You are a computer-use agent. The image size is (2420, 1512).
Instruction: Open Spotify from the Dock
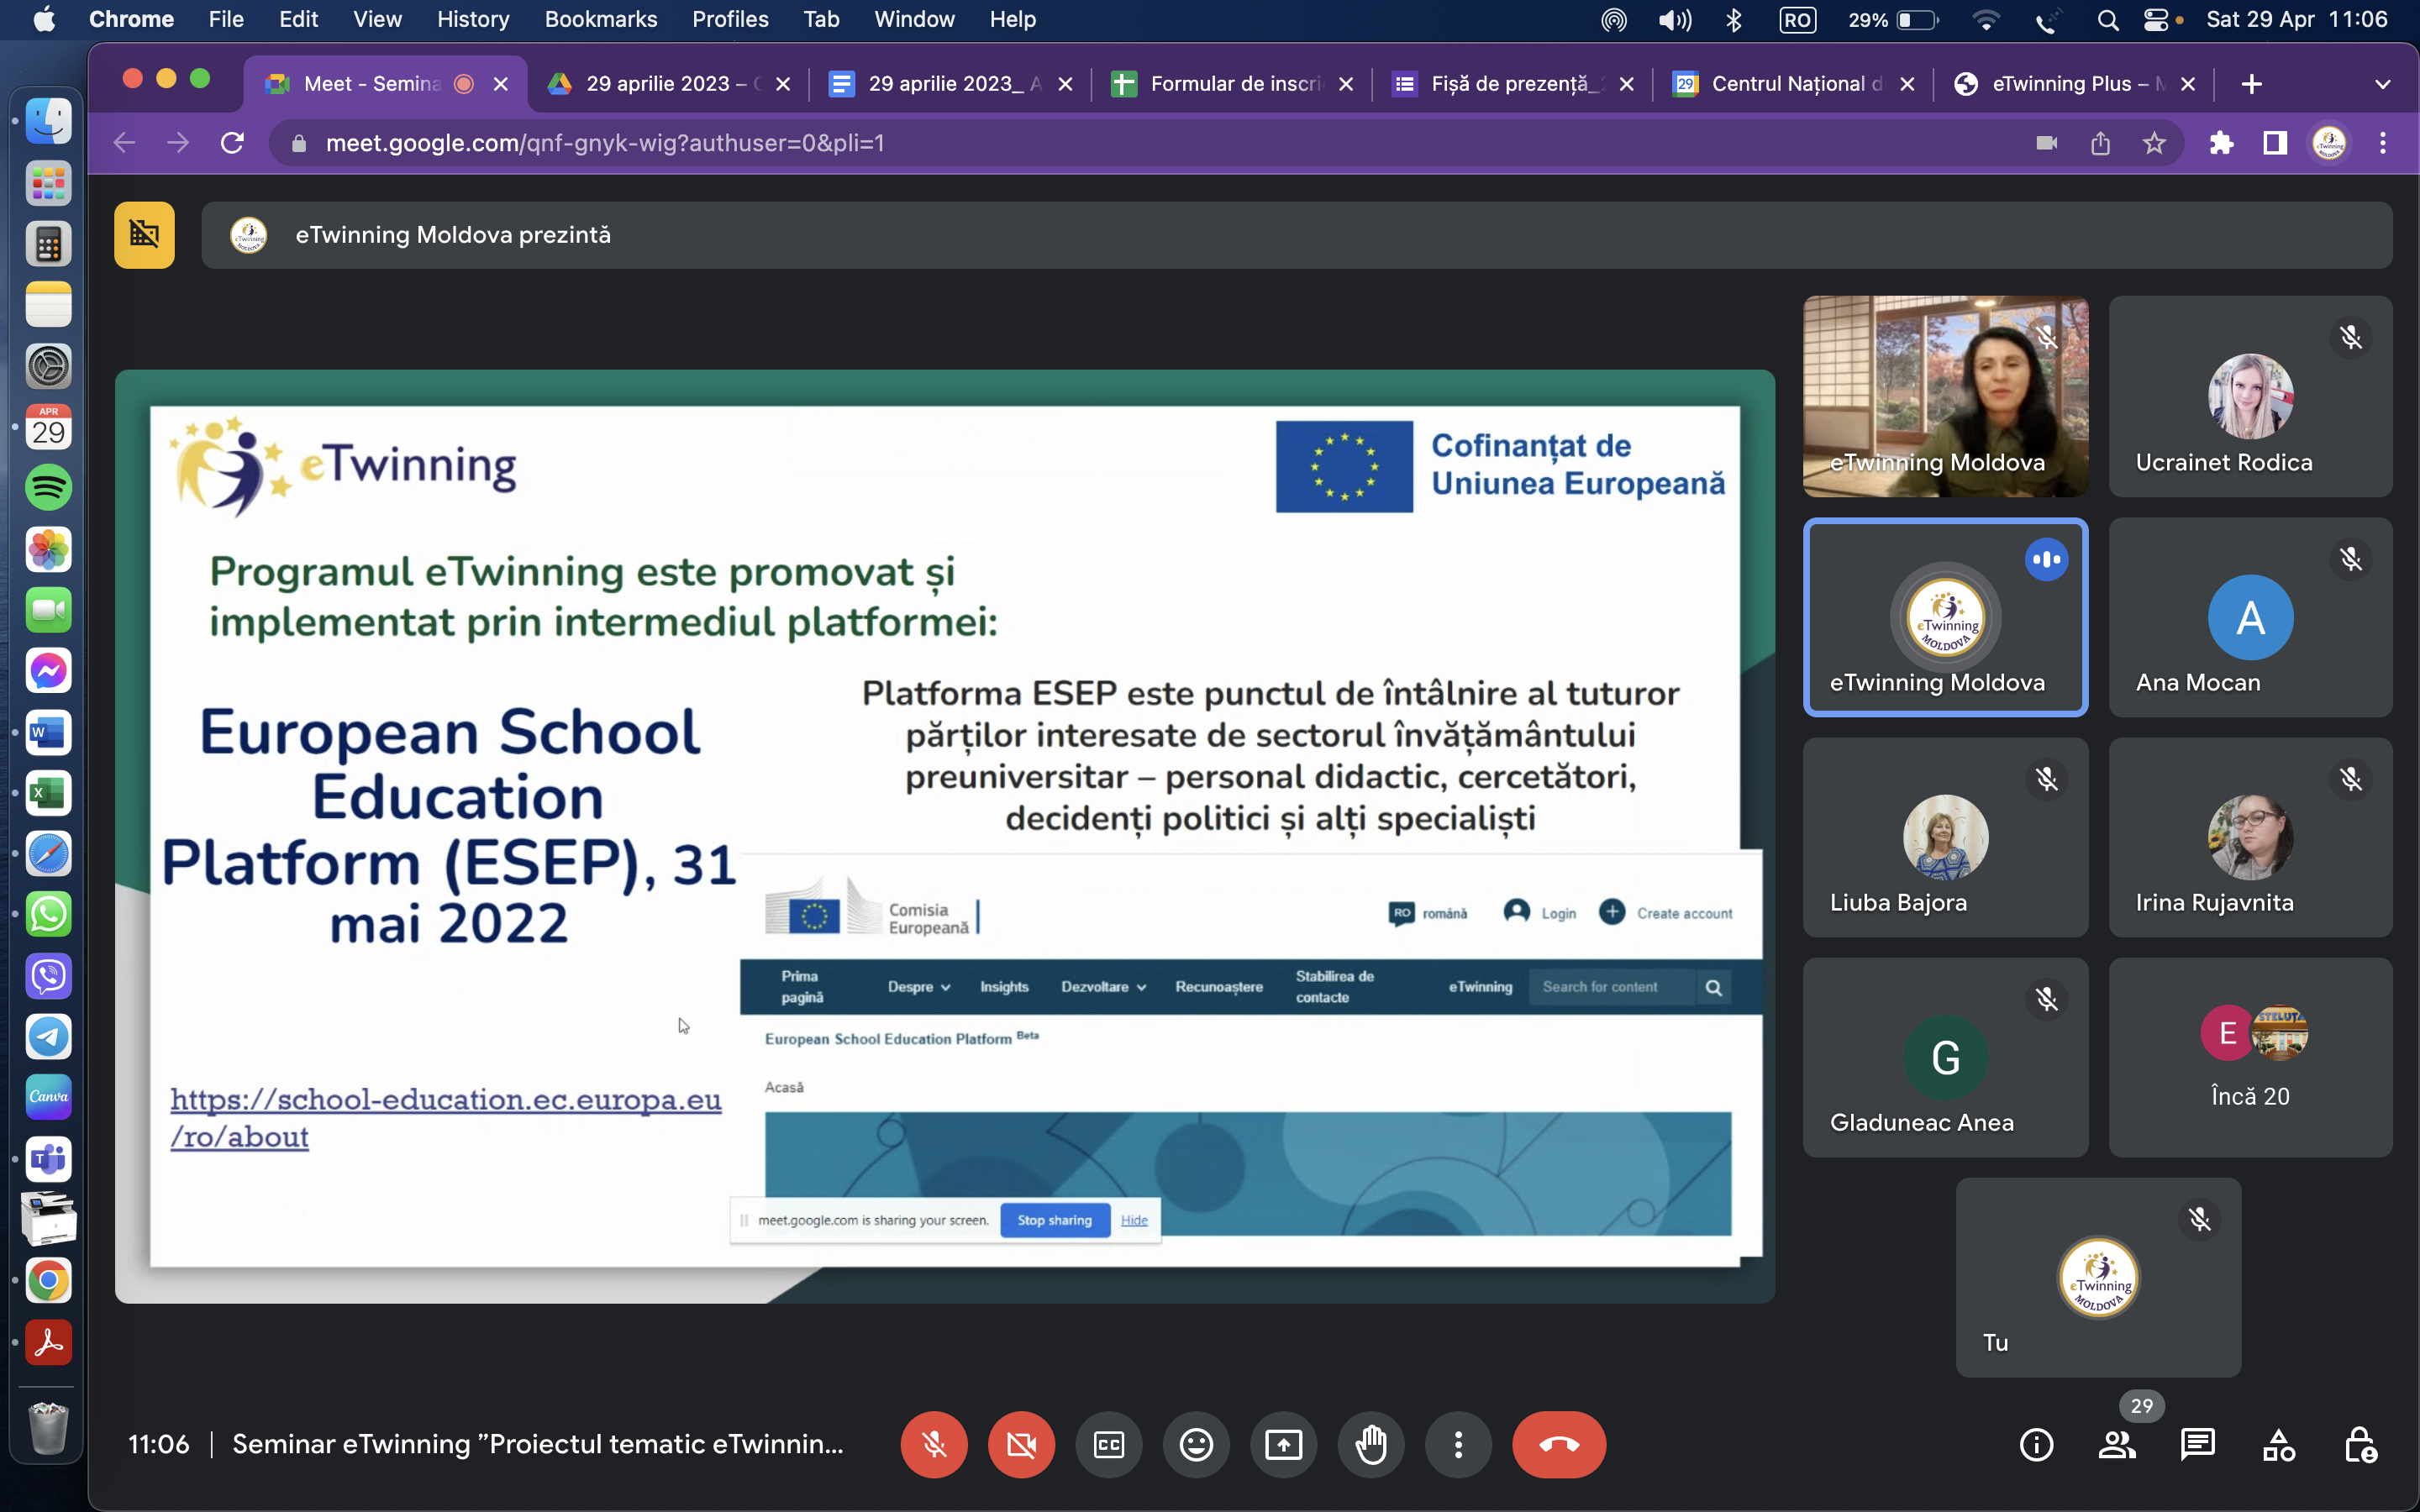coord(48,488)
